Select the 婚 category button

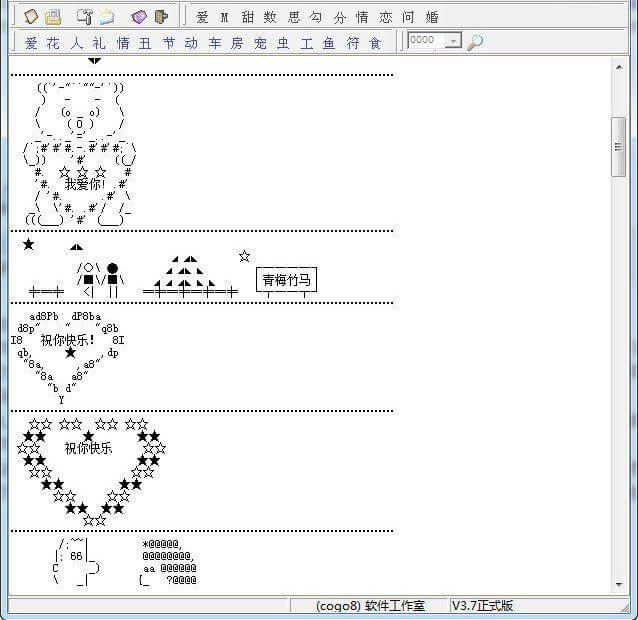coord(432,17)
